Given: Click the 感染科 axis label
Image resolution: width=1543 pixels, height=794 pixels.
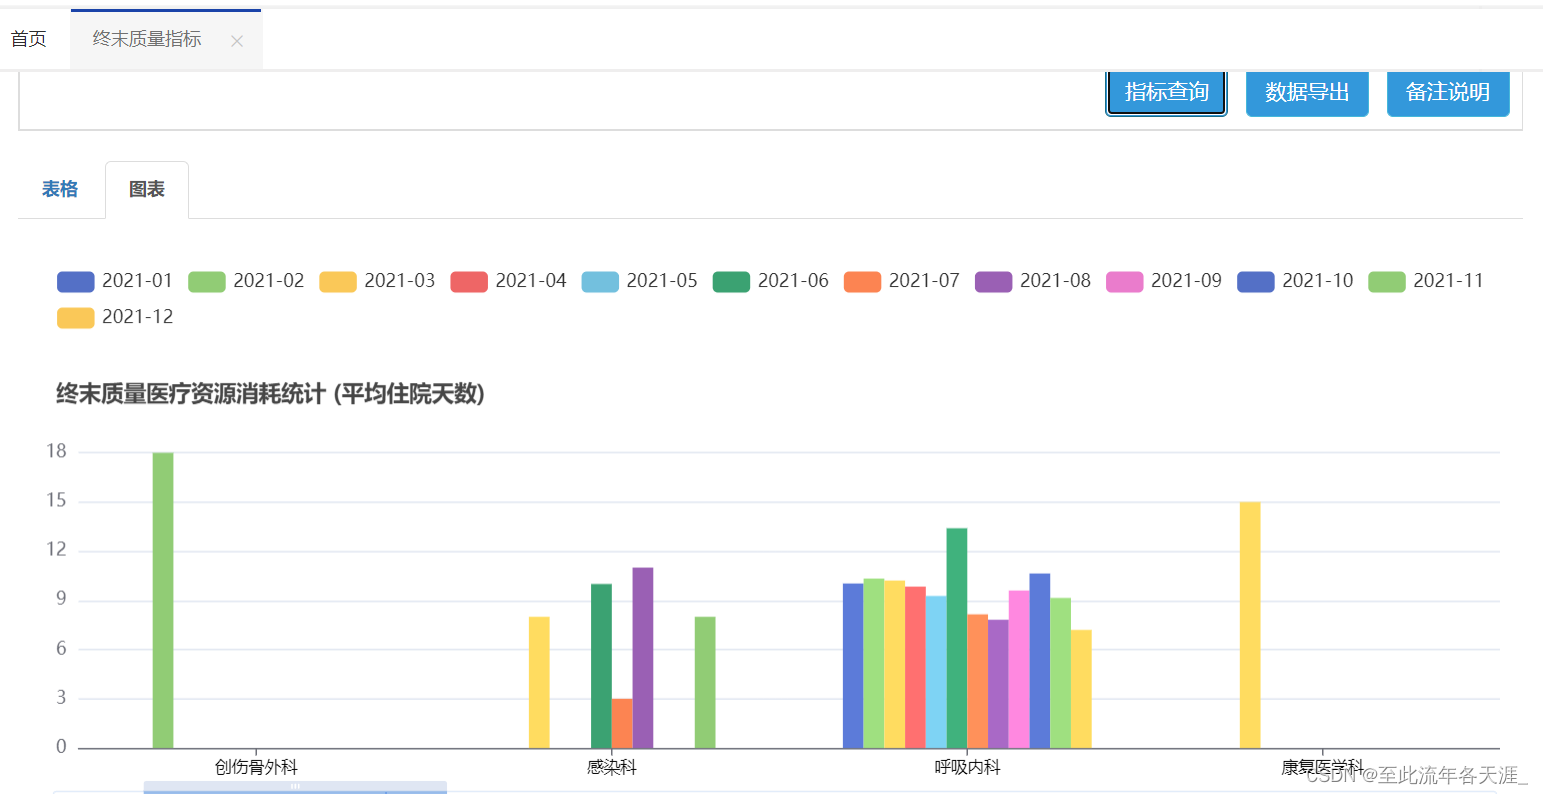Looking at the screenshot, I should pos(612,767).
